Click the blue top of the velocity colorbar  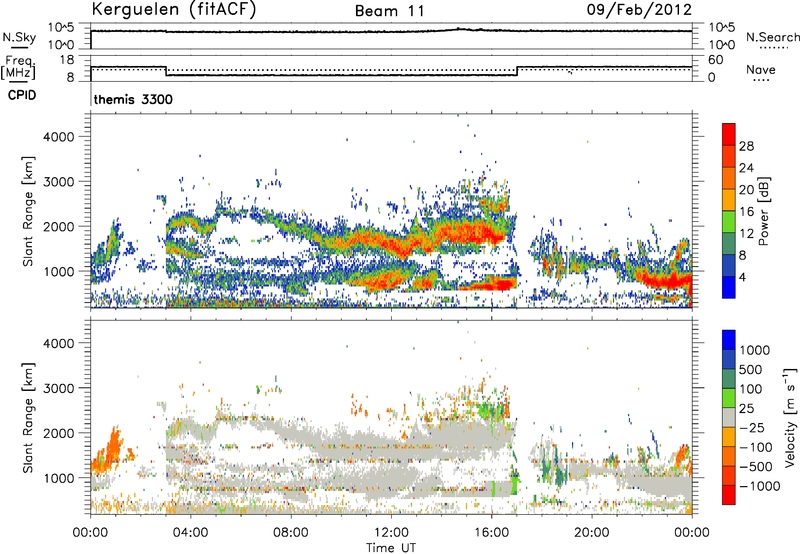pyautogui.click(x=729, y=340)
